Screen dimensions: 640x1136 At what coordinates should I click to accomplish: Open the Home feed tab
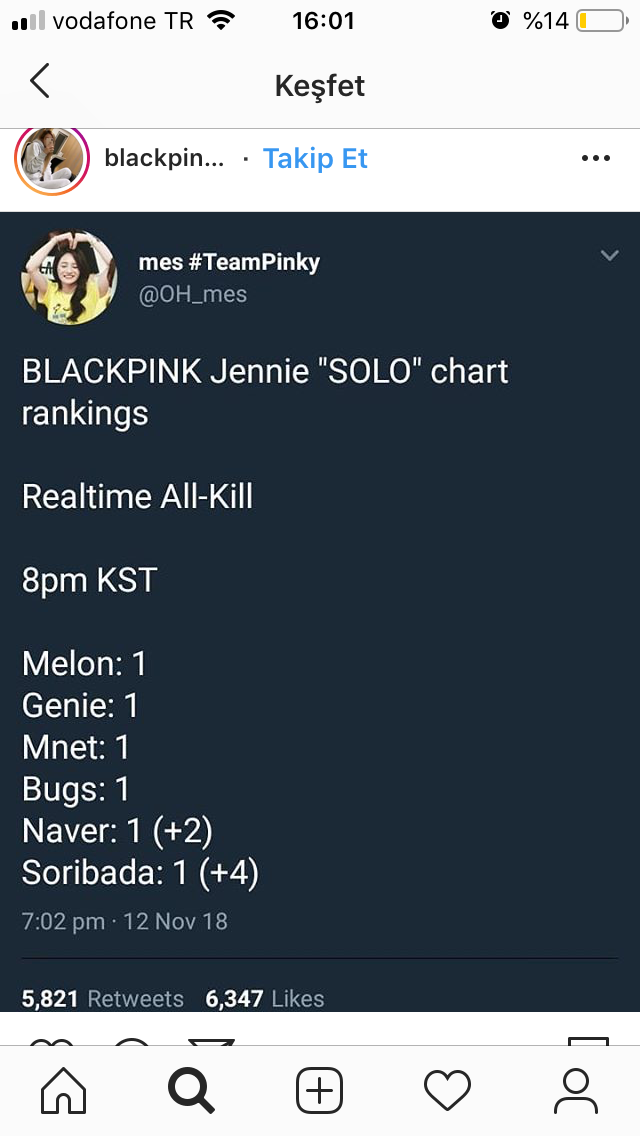coord(63,1090)
